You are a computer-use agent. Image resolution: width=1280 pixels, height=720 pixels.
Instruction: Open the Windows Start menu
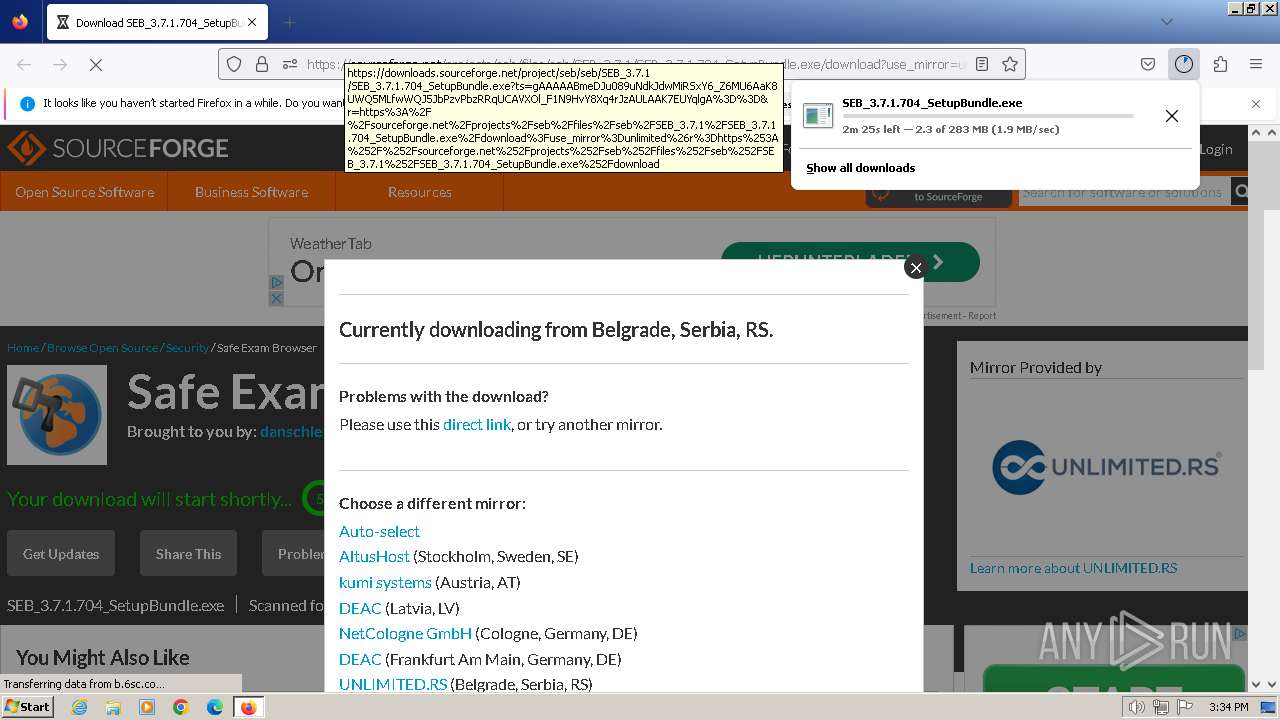tap(28, 707)
